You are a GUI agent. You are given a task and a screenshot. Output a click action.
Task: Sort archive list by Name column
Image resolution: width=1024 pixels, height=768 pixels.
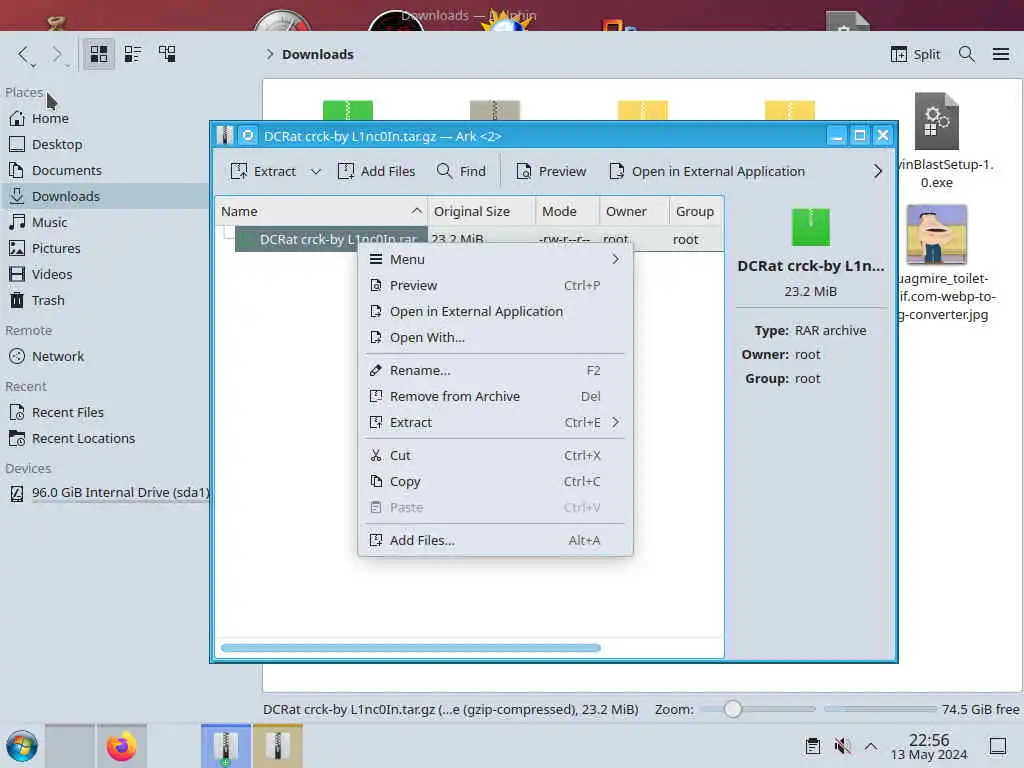coord(321,212)
